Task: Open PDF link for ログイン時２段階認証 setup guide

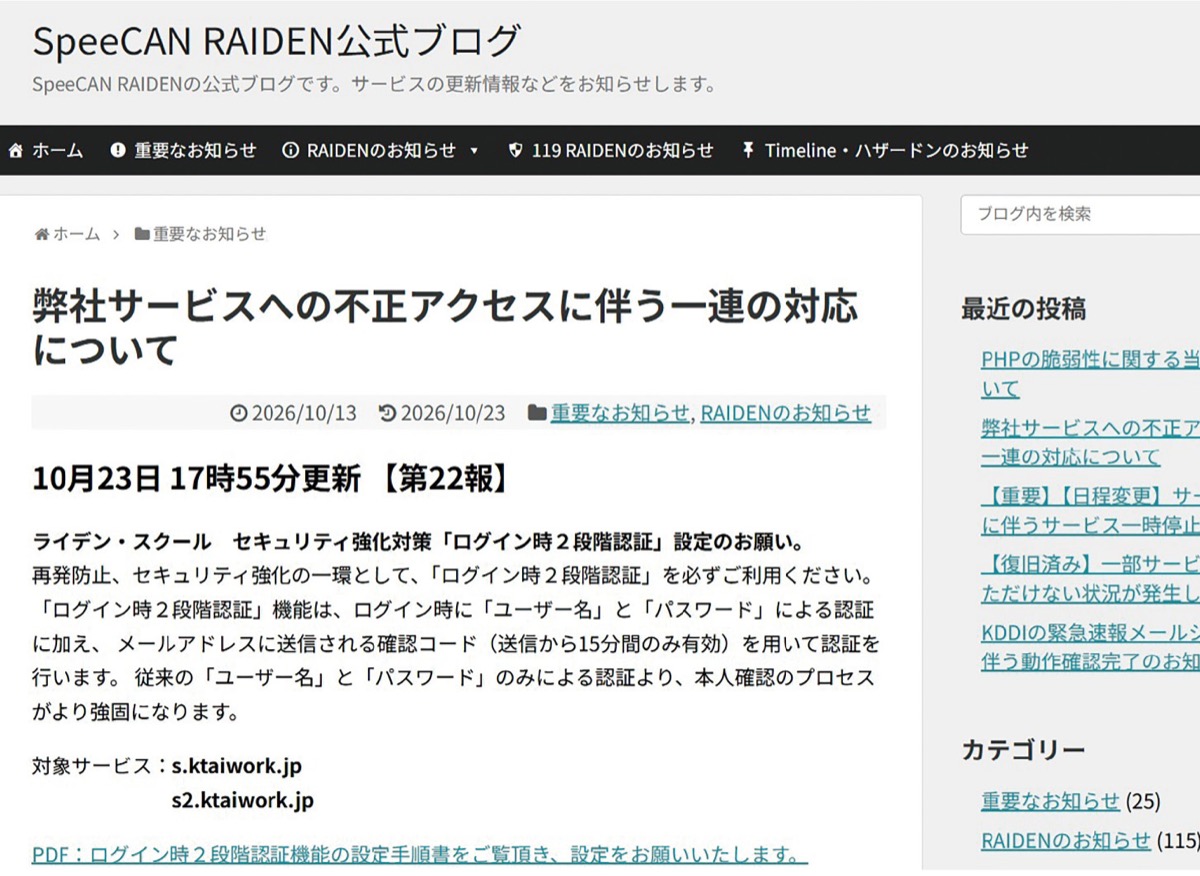Action: tap(420, 855)
